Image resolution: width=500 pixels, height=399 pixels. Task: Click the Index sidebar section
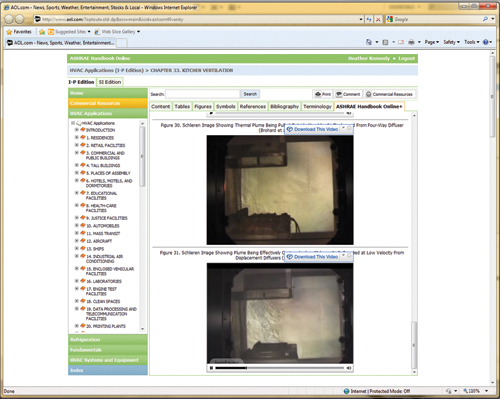coord(108,370)
